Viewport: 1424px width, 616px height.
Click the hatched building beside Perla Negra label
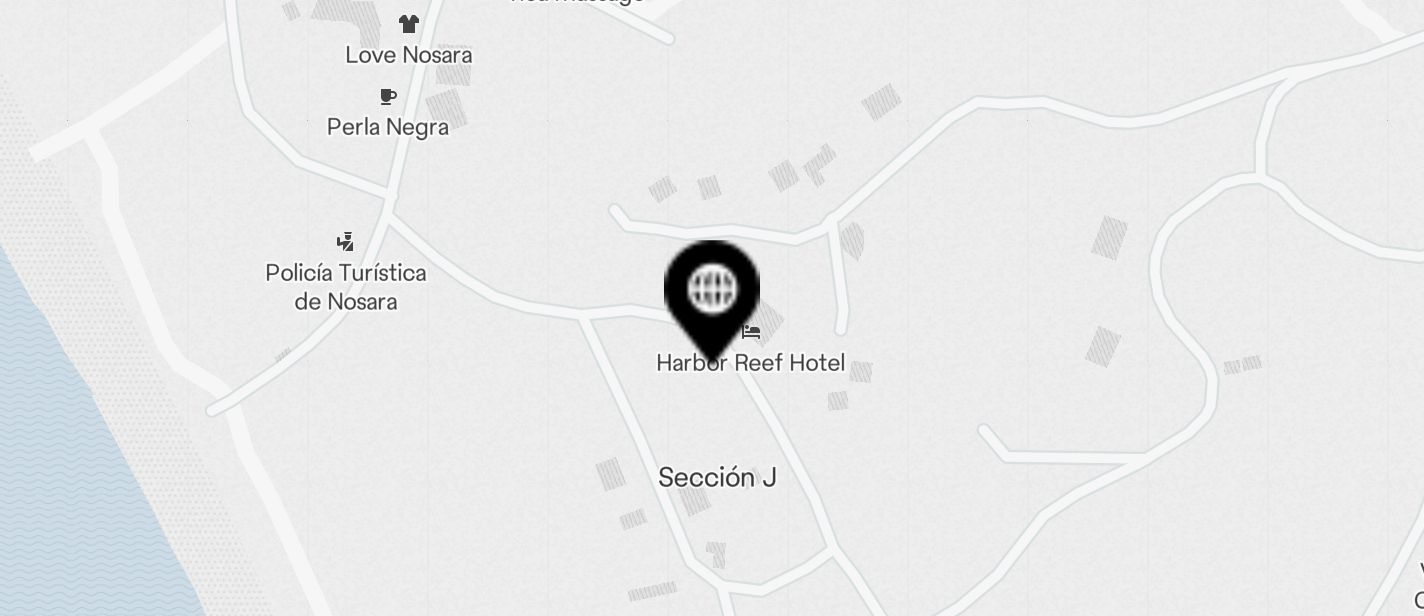click(x=445, y=106)
